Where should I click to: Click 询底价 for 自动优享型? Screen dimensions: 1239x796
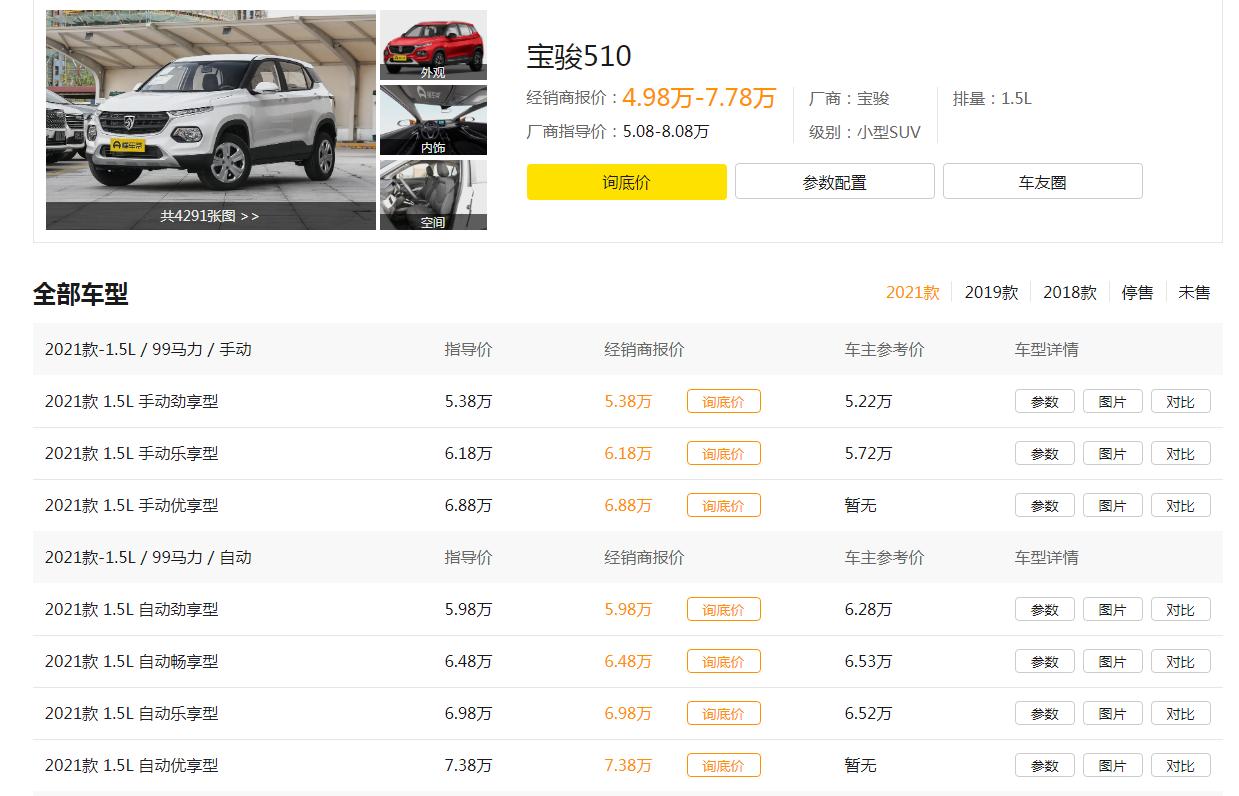724,765
